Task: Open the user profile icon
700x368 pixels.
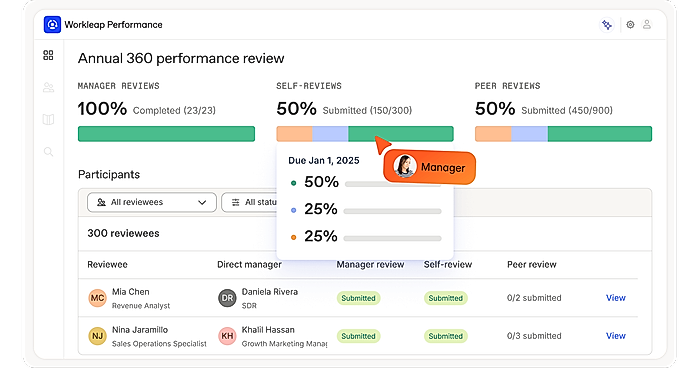Action: [x=647, y=24]
